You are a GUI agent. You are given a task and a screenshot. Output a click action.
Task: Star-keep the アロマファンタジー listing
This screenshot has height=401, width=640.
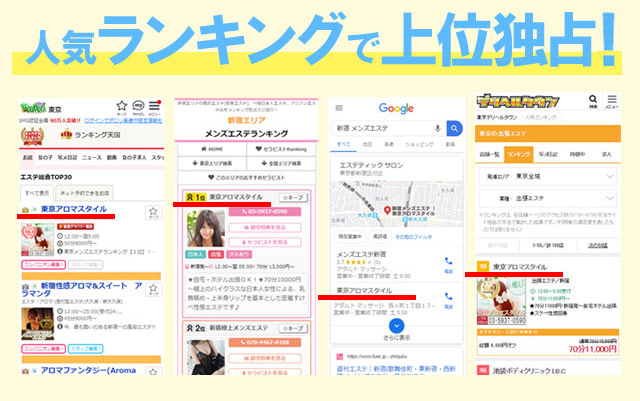pyautogui.click(x=153, y=372)
